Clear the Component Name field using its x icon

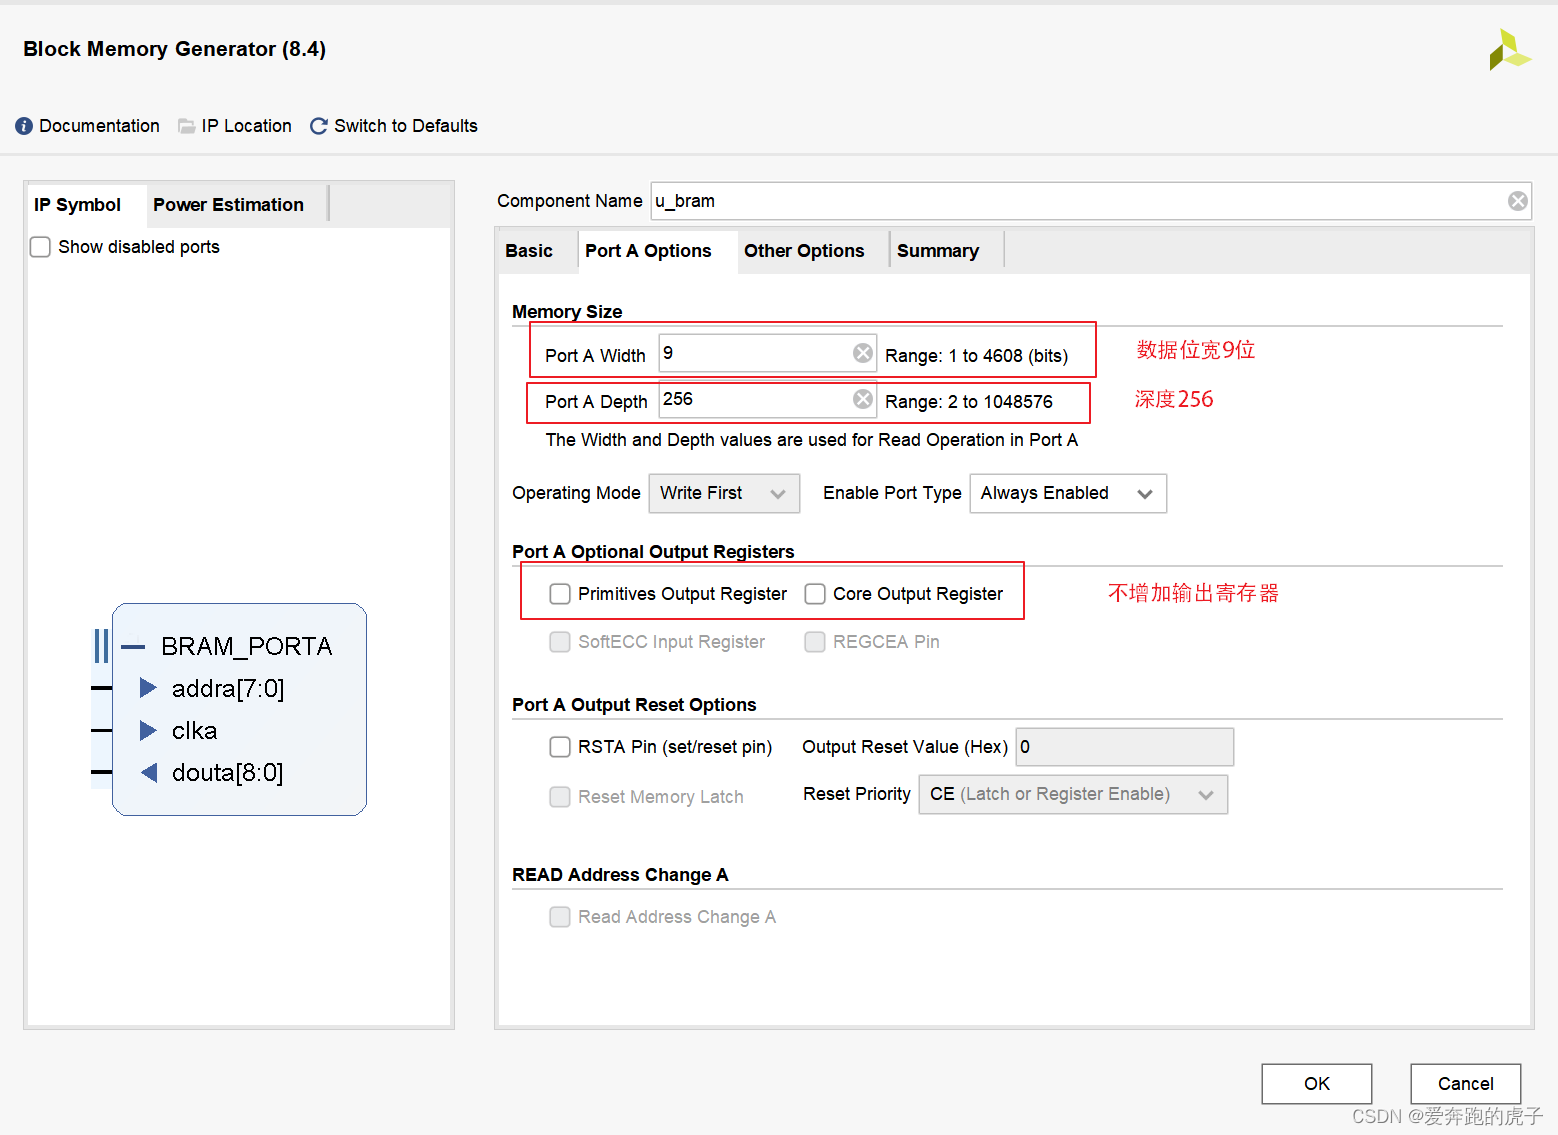click(x=1517, y=200)
